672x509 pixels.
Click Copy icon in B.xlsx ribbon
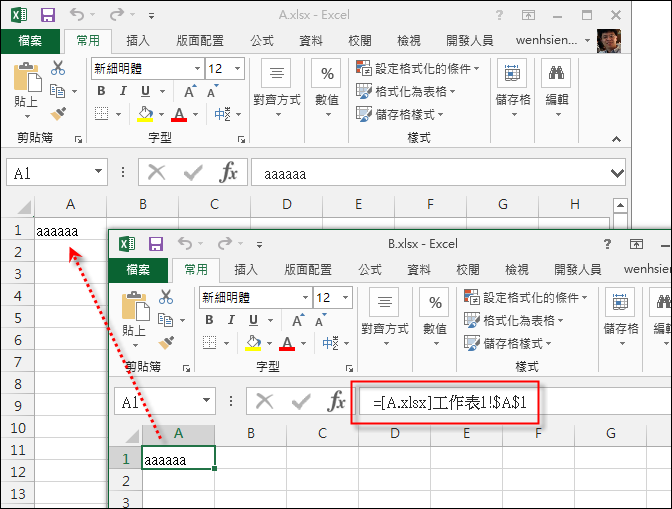165,320
